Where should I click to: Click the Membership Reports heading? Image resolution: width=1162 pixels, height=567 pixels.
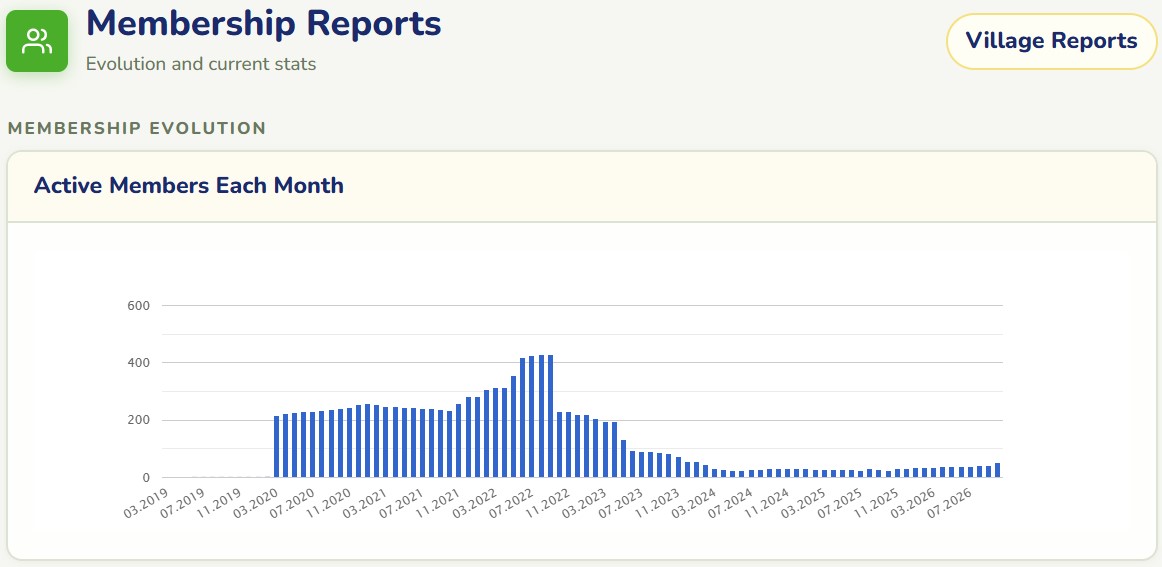(x=263, y=23)
